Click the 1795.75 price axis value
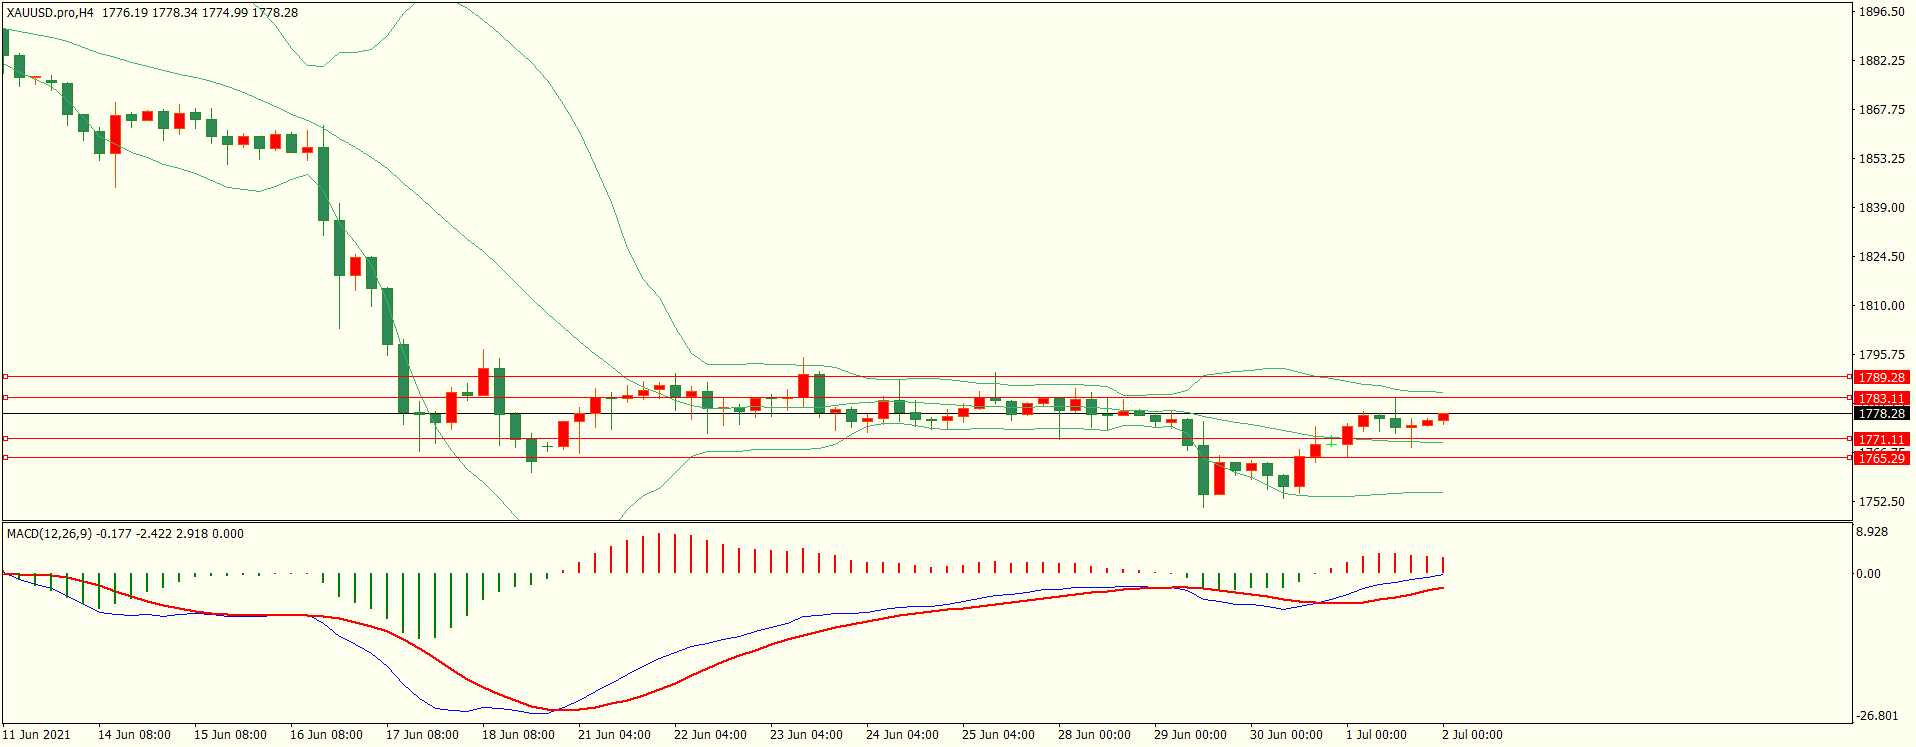The height and width of the screenshot is (747, 1916). pos(1881,355)
